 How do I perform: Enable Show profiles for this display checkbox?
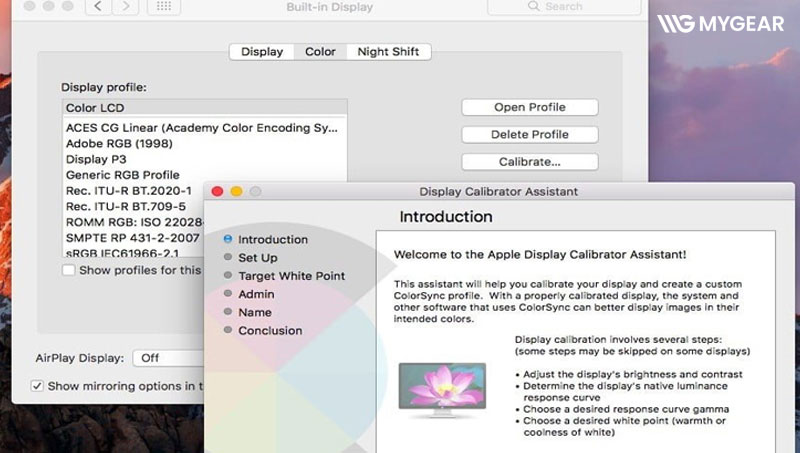click(x=68, y=270)
